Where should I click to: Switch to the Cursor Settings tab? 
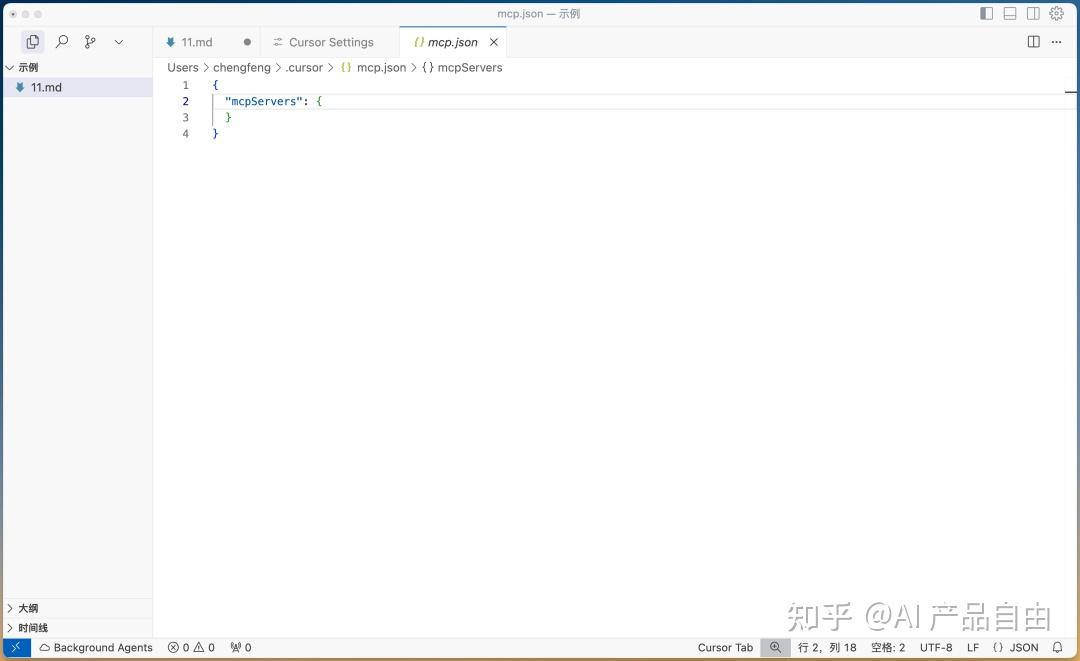click(x=331, y=42)
